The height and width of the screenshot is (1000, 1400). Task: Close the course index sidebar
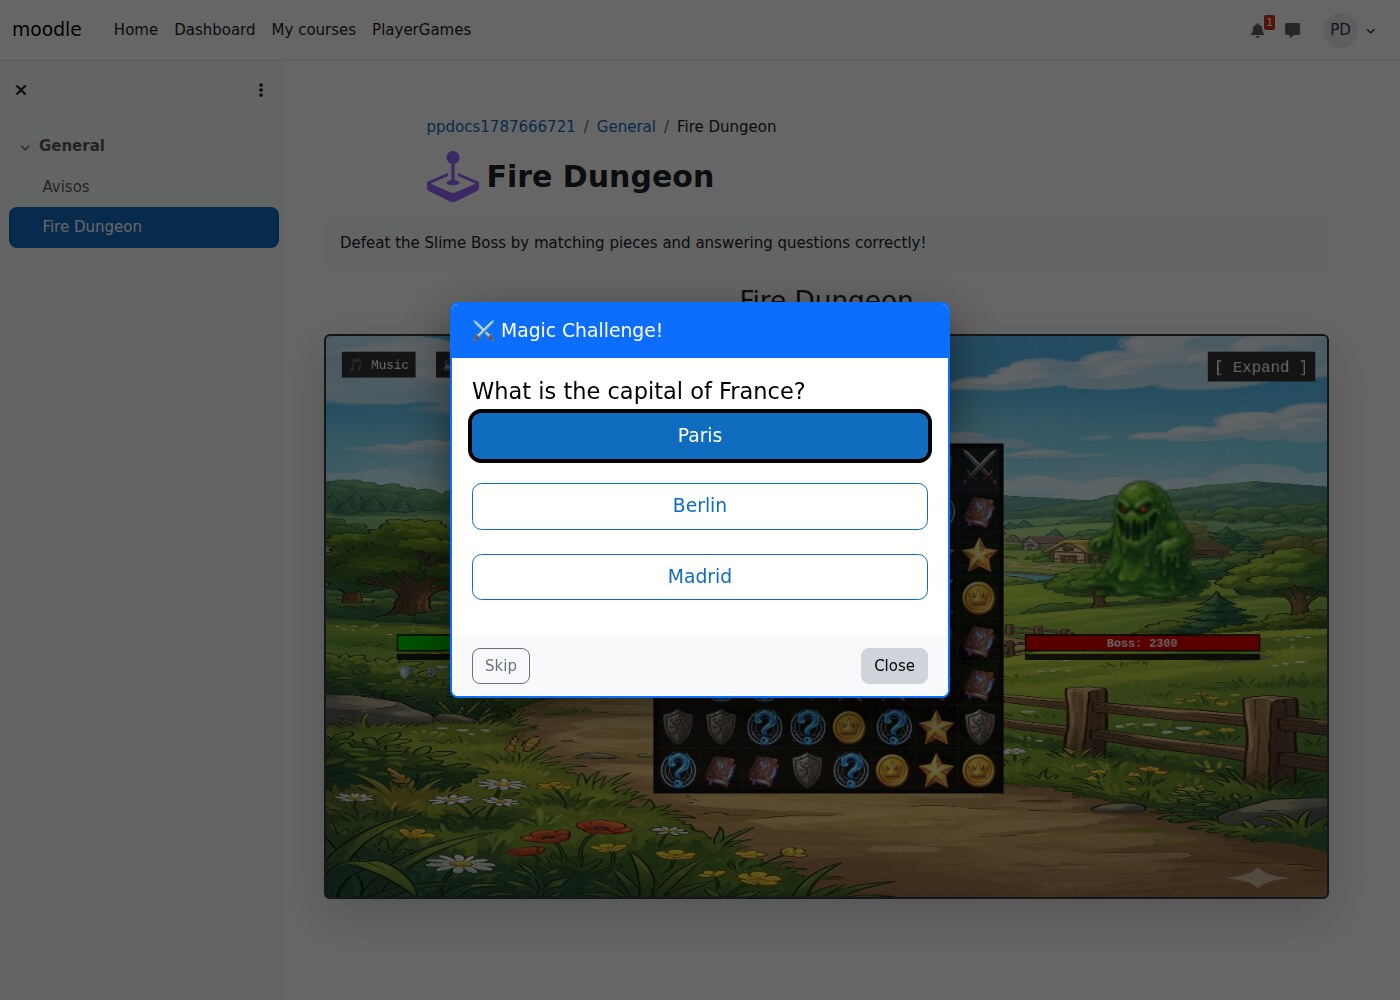tap(21, 90)
